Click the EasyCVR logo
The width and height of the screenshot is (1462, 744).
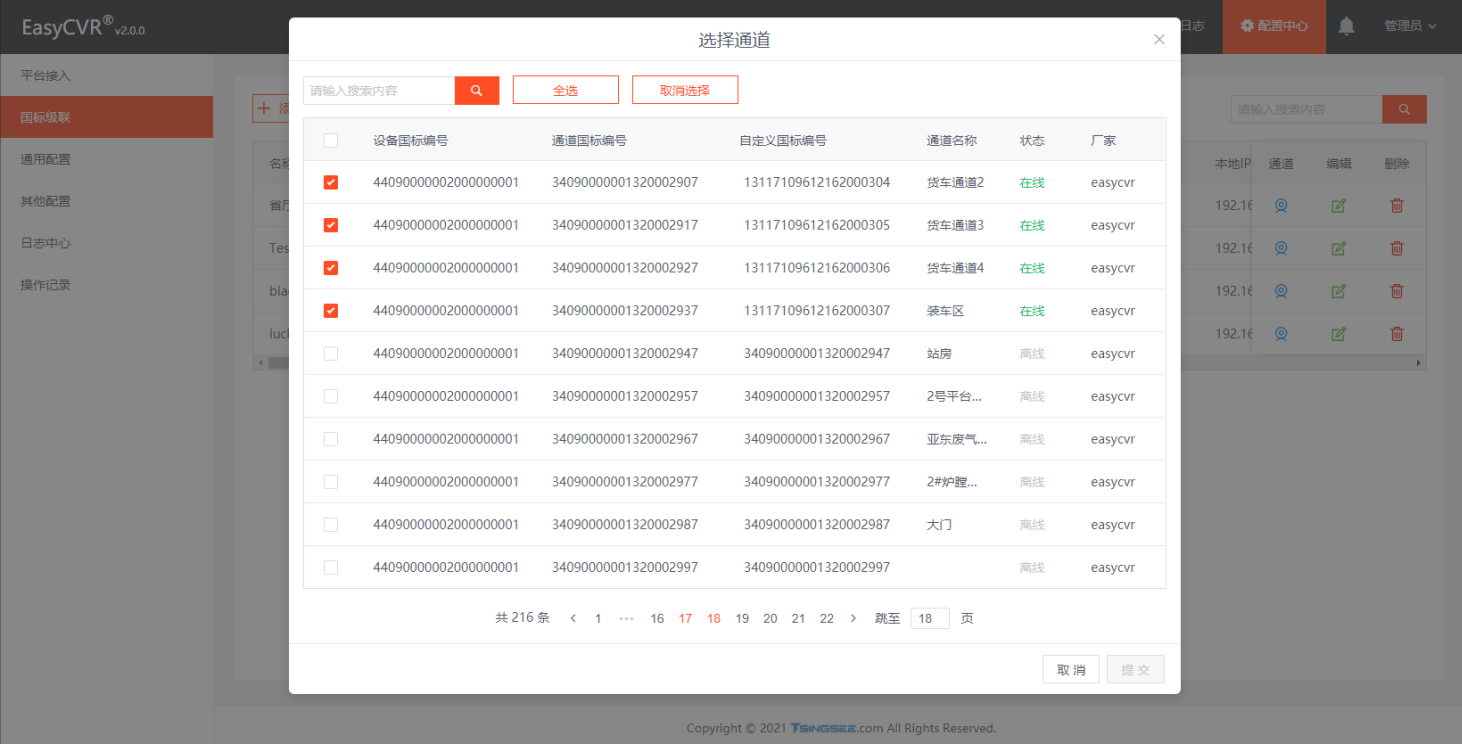point(84,27)
